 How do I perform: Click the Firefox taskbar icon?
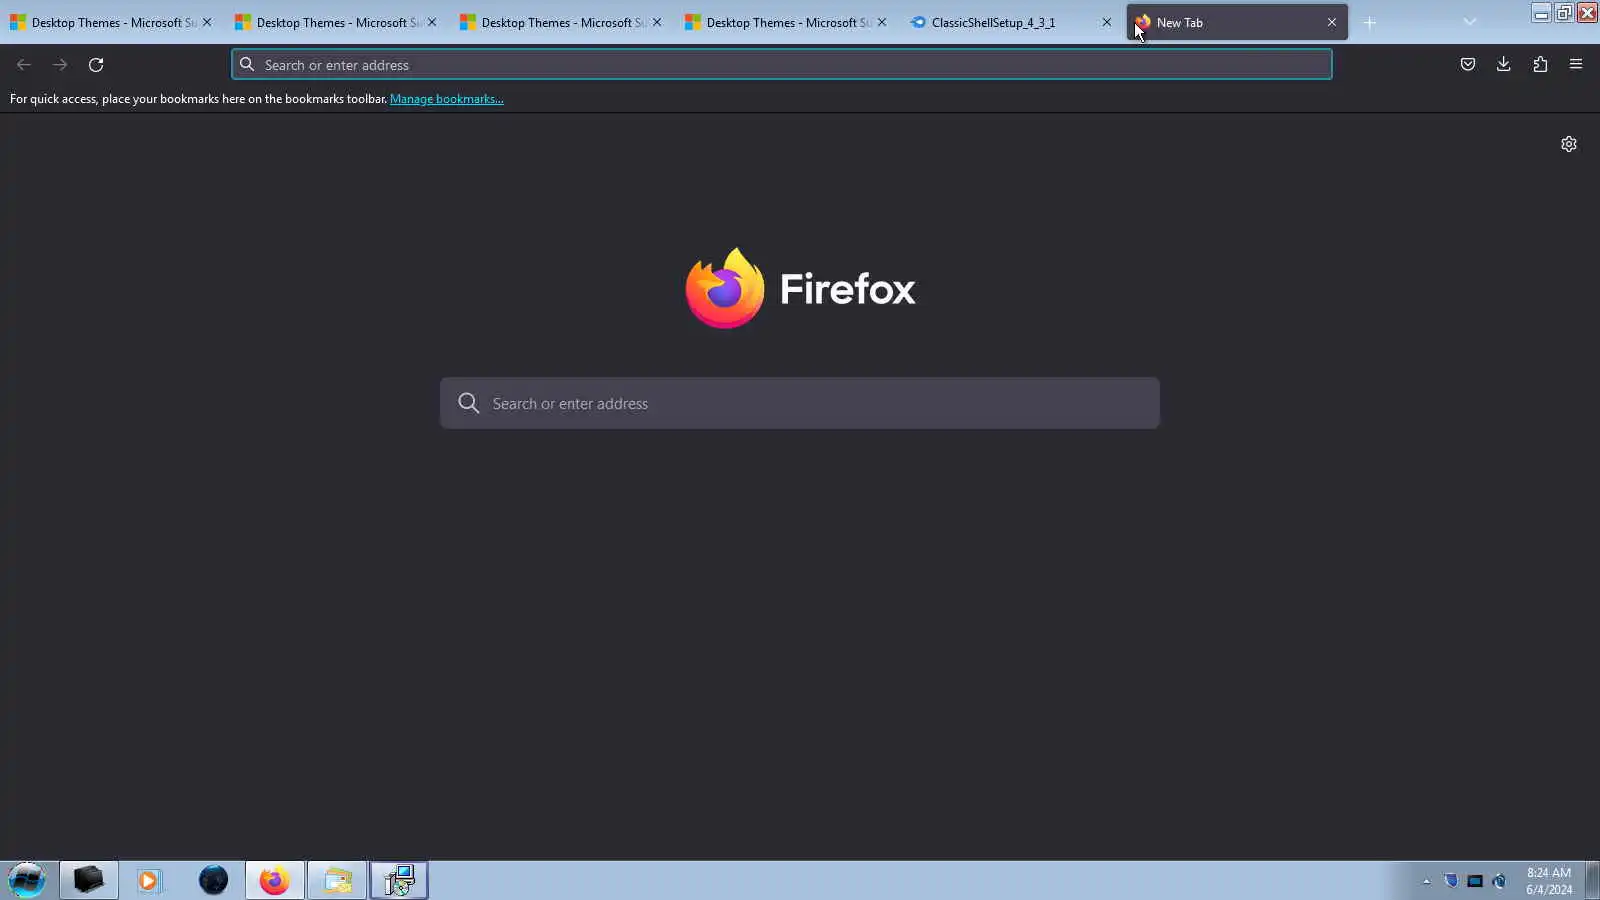(275, 880)
